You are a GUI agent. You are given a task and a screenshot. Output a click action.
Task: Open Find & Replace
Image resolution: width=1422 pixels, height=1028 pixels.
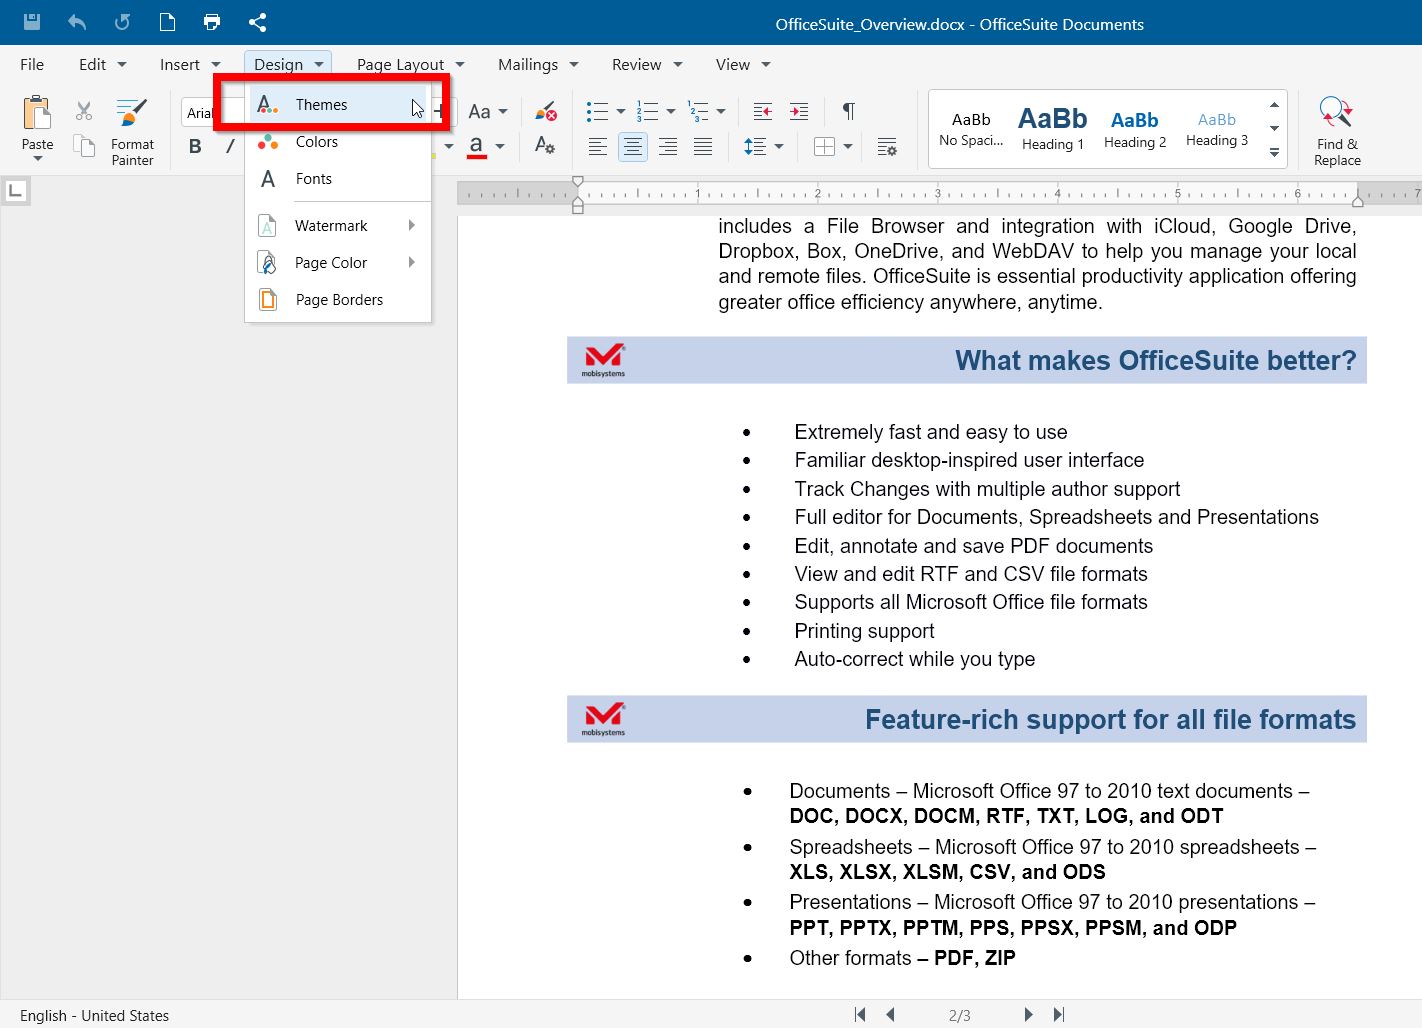point(1337,131)
